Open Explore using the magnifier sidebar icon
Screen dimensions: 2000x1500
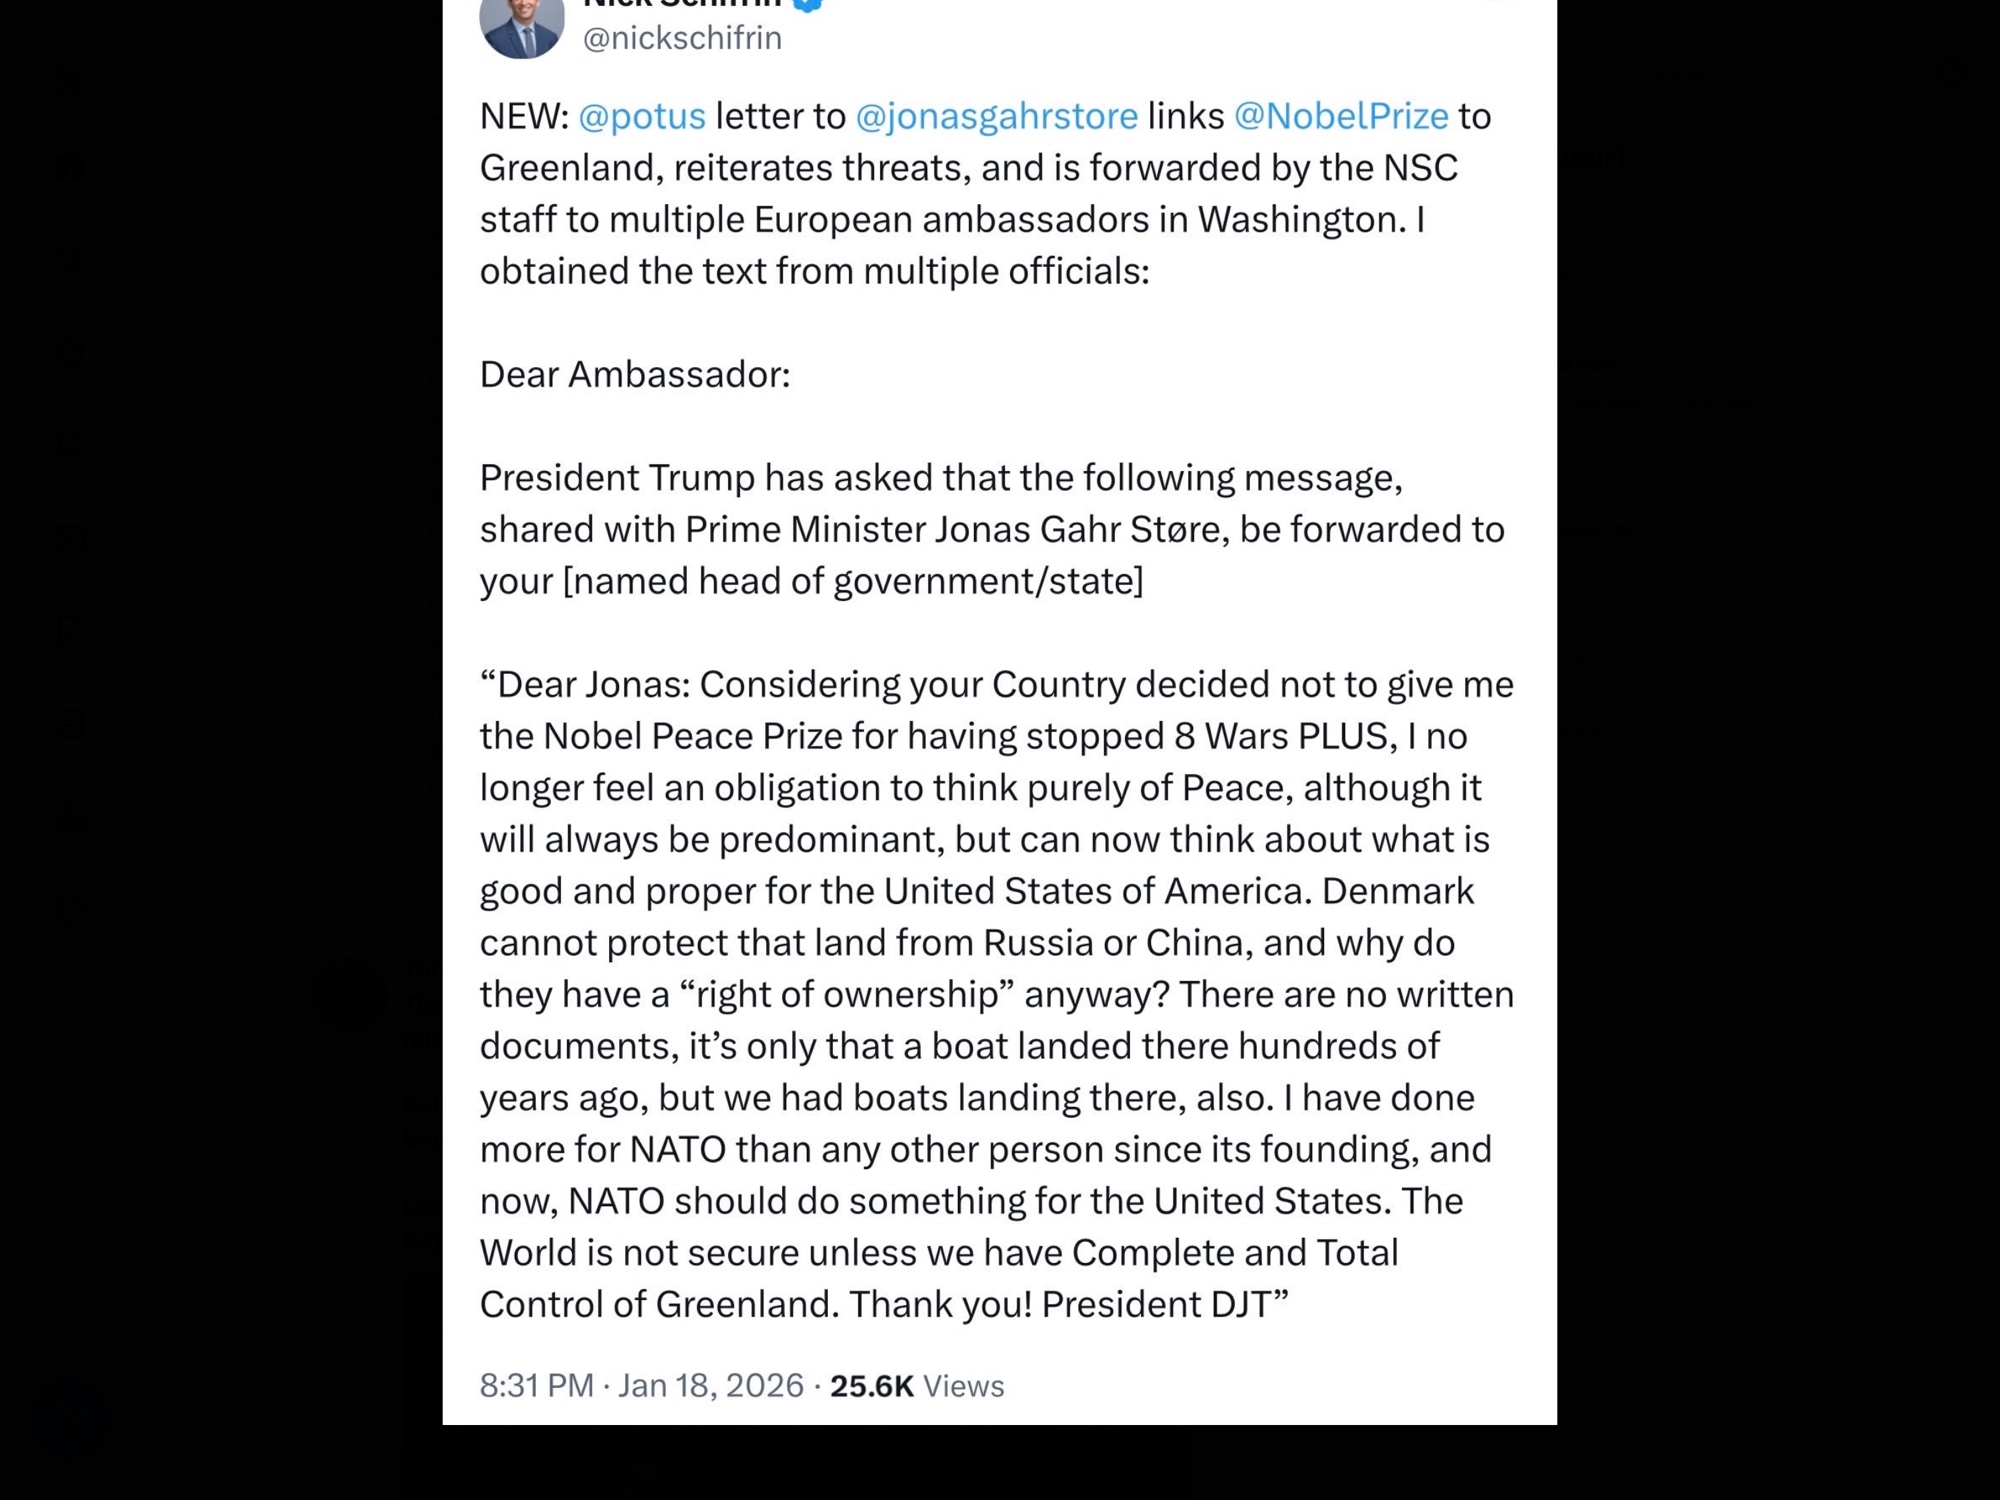(x=70, y=259)
